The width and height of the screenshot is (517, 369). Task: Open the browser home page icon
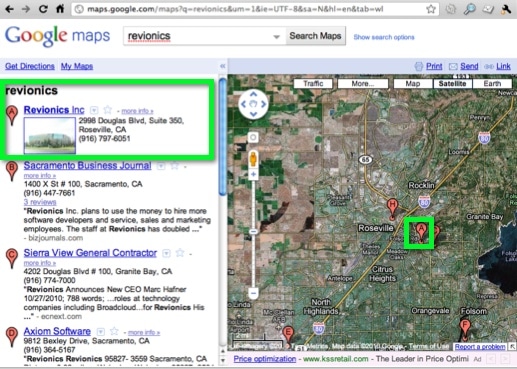point(60,9)
